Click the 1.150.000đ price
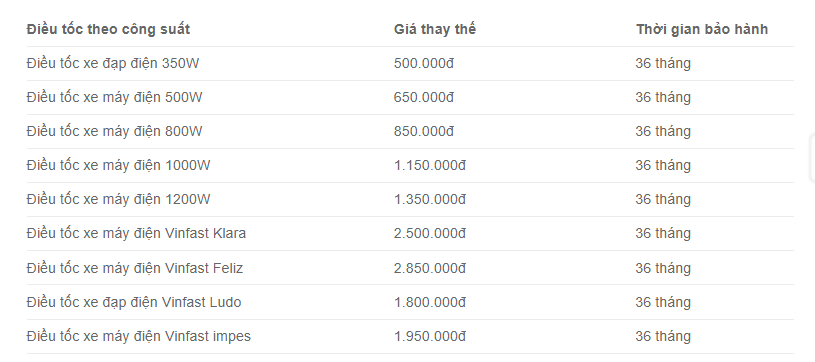This screenshot has width=815, height=362. click(430, 165)
